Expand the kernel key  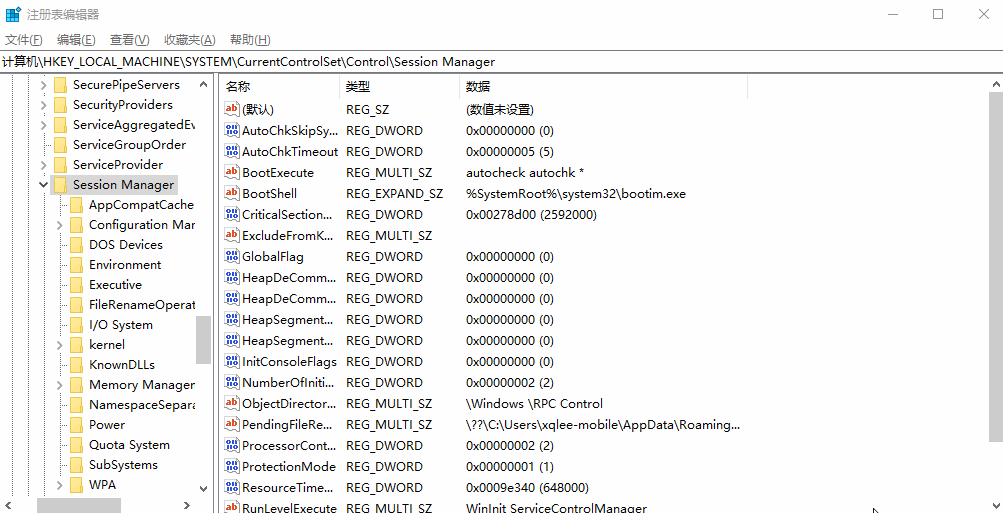coord(59,345)
